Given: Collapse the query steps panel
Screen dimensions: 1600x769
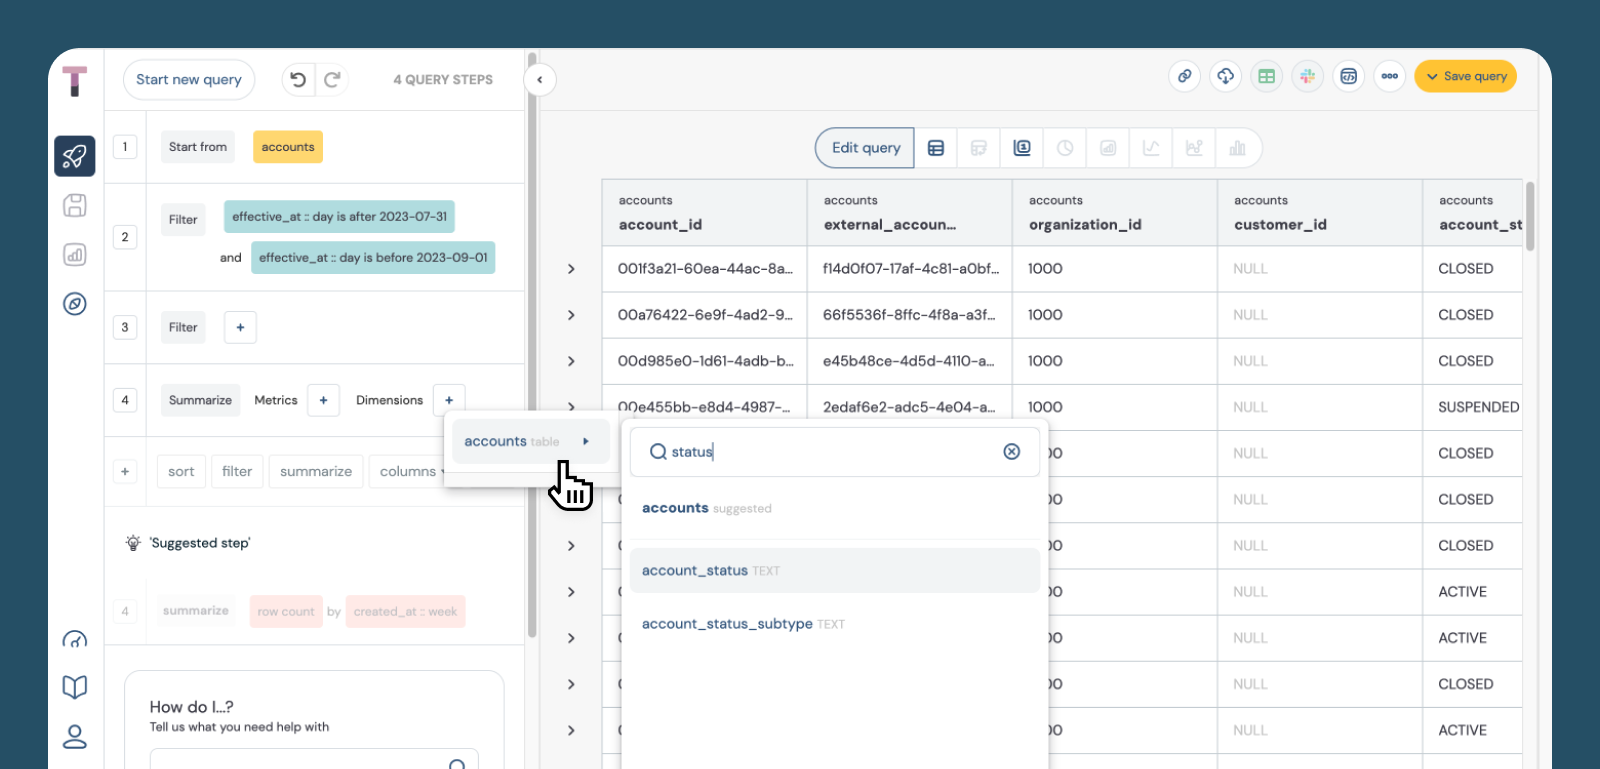Looking at the screenshot, I should [x=540, y=80].
